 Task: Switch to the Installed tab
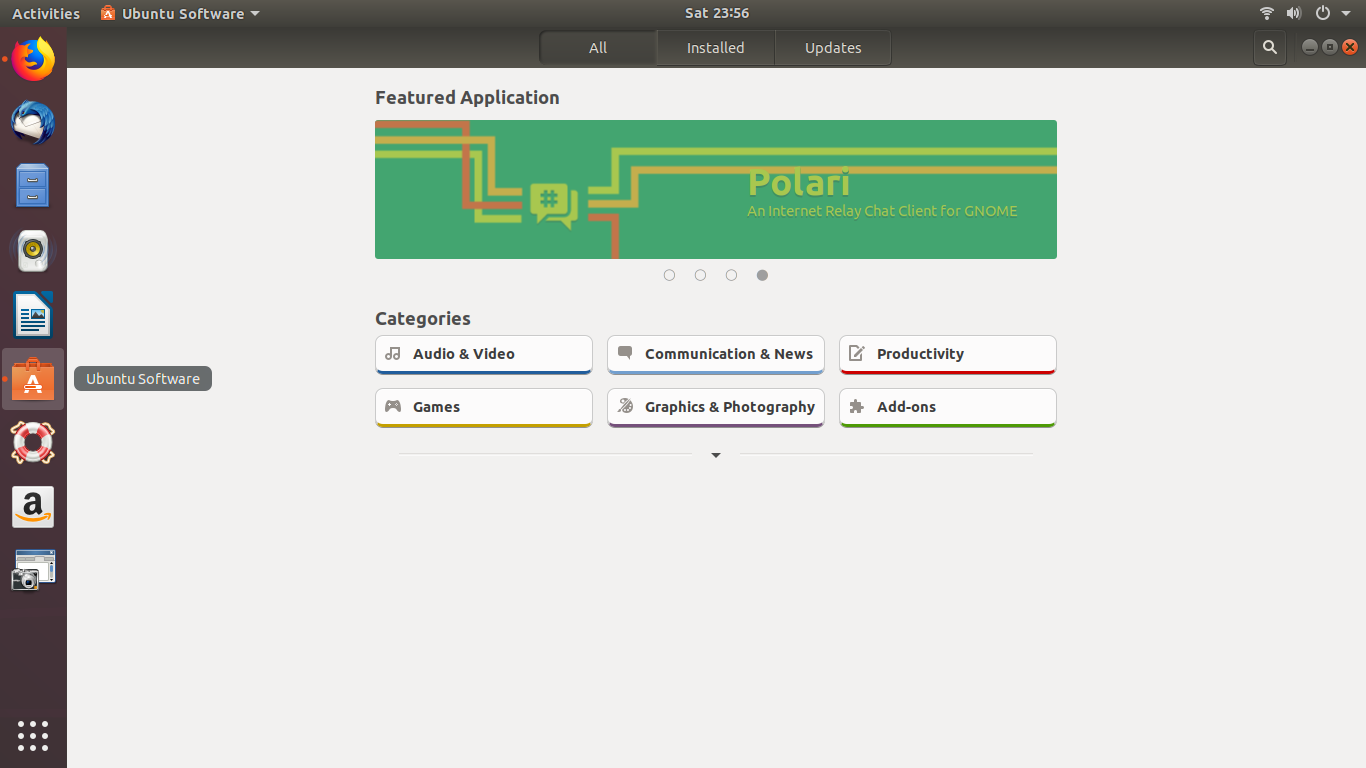click(x=715, y=48)
